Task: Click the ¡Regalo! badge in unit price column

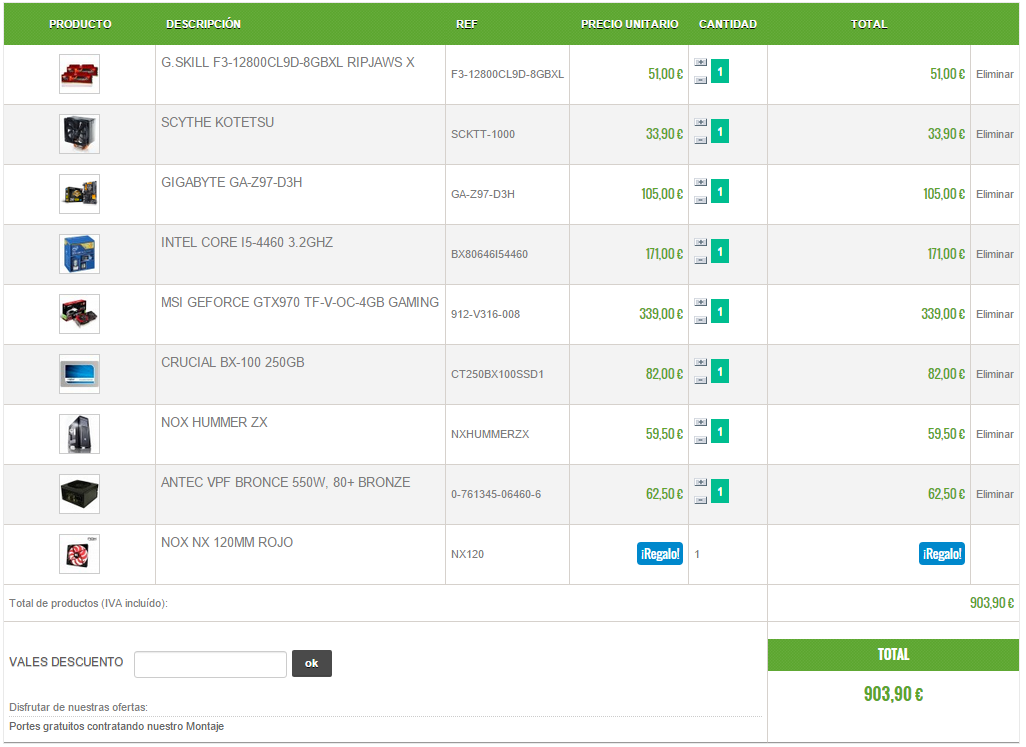Action: click(660, 554)
